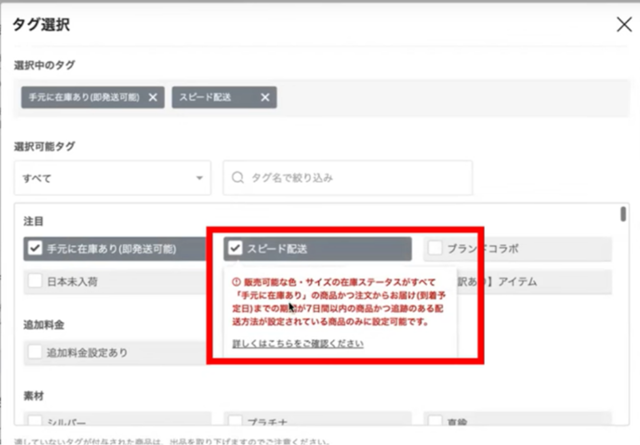
Task: Uncheck the 手元に在庫あり(即発送可能) checkbox
Action: (36, 248)
